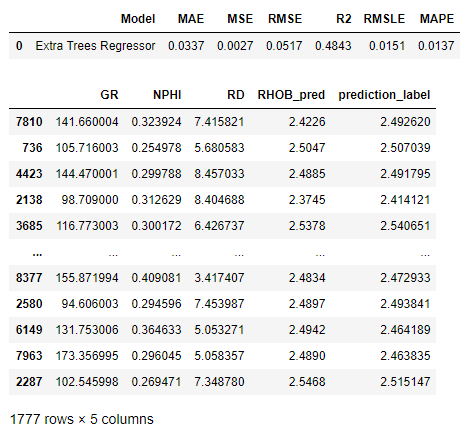Click GR value 155.871994

click(87, 278)
